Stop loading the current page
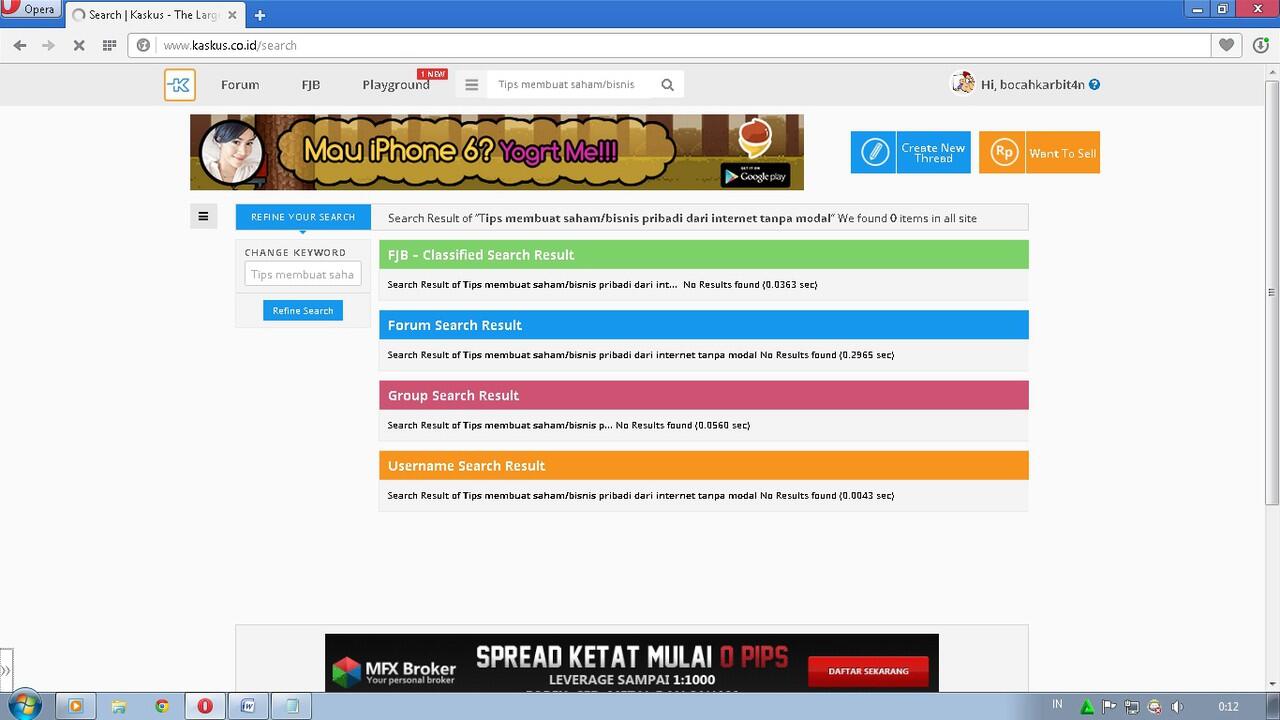Image resolution: width=1280 pixels, height=720 pixels. [79, 45]
